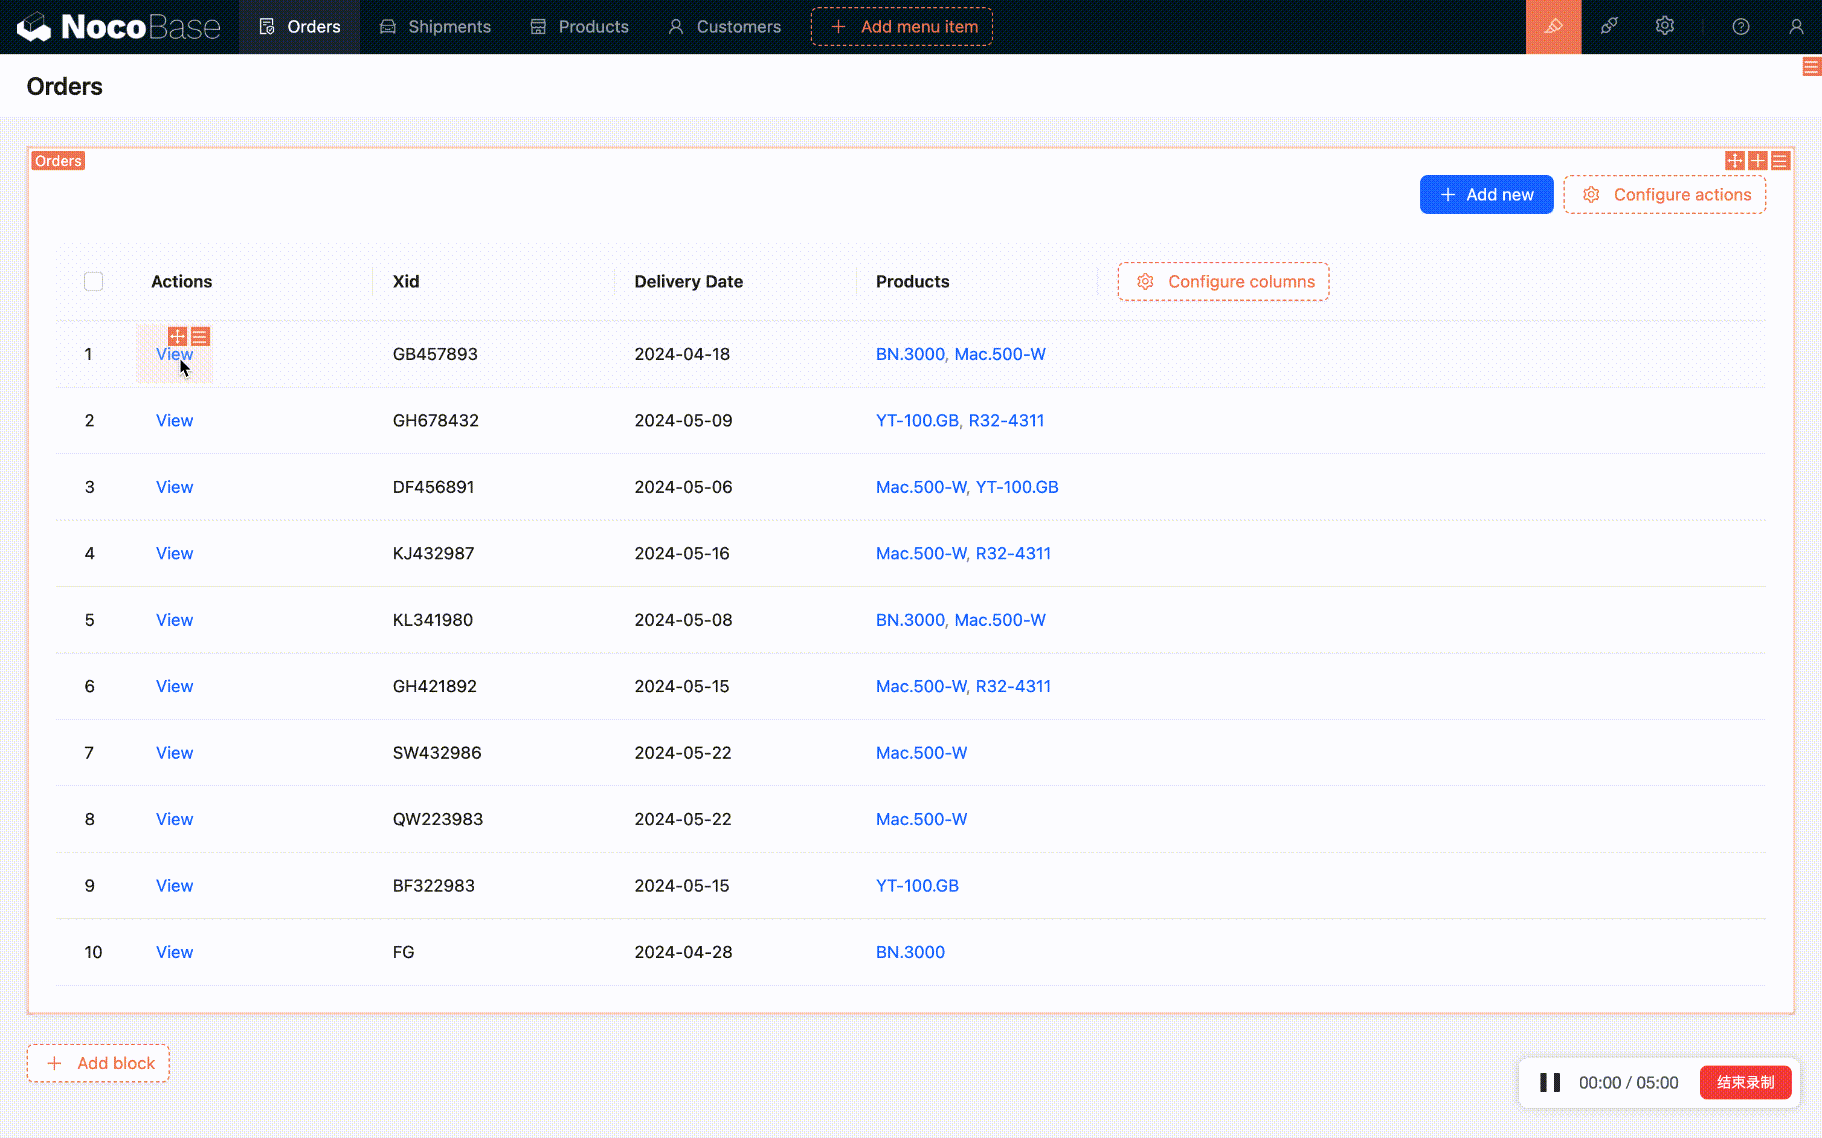
Task: Open the View action settings menu icon
Action: pos(200,337)
